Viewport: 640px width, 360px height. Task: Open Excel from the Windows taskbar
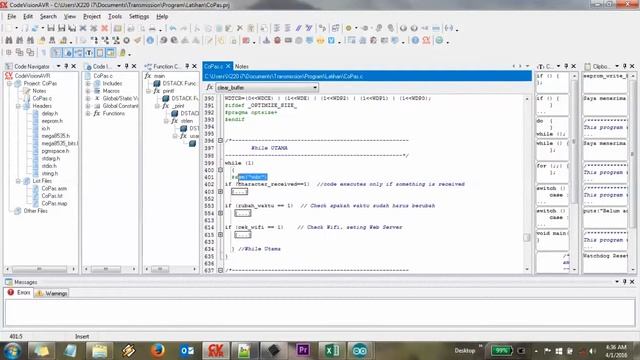pyautogui.click(x=332, y=351)
